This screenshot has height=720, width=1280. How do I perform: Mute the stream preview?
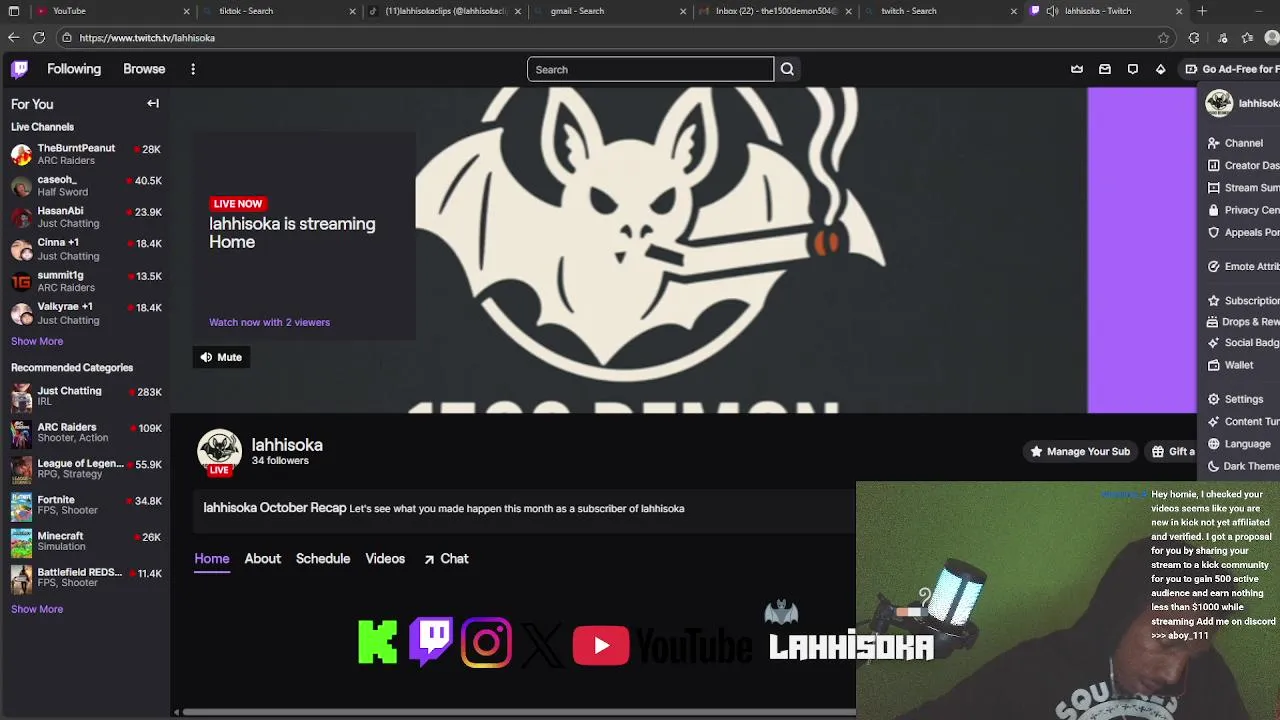click(221, 357)
